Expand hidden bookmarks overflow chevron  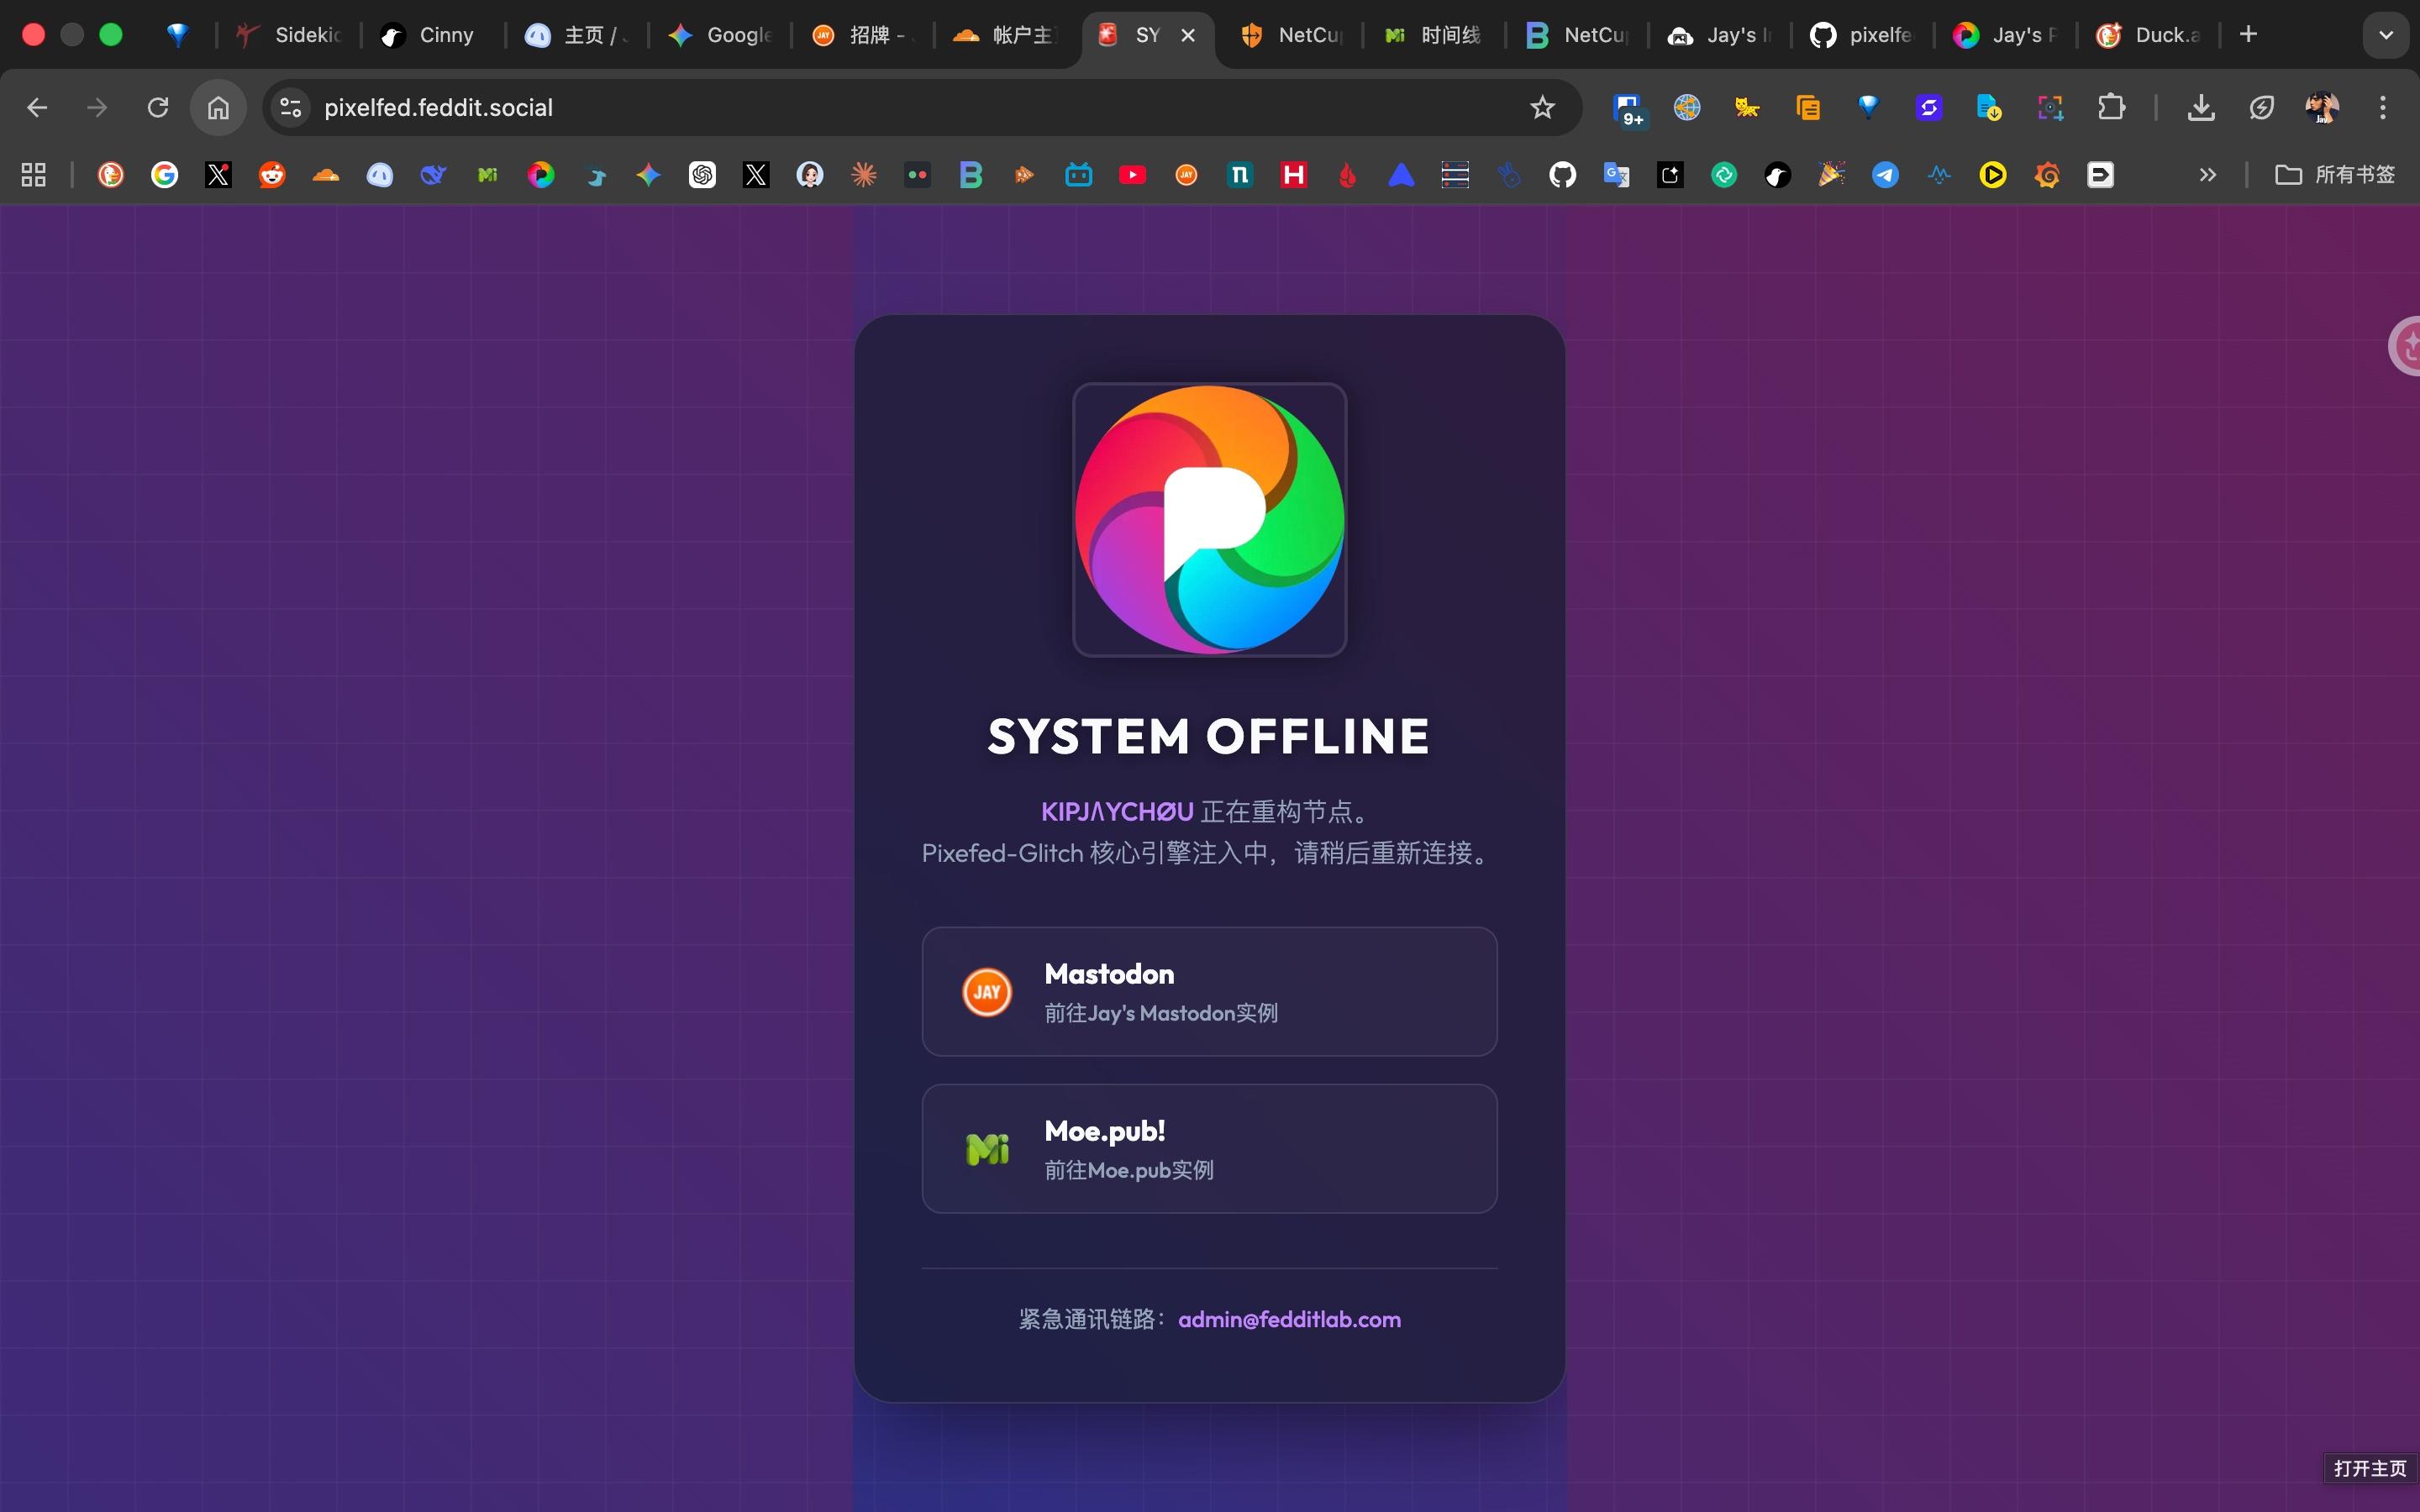[2207, 175]
